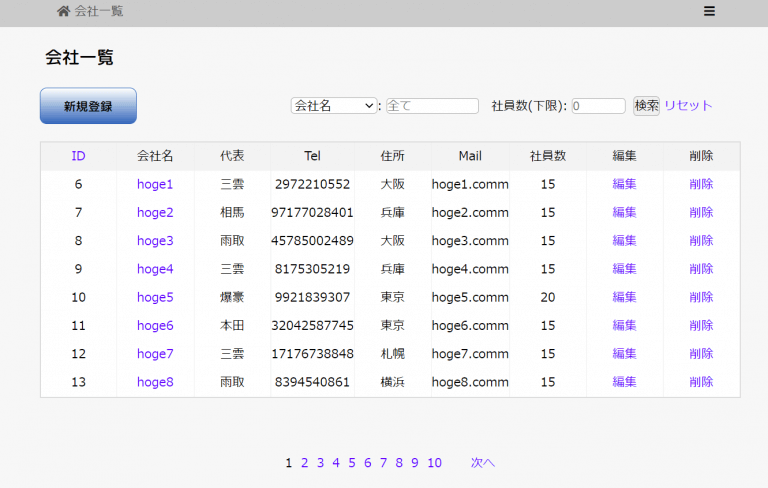Focus the 全て search text field
The width and height of the screenshot is (768, 488).
coord(432,106)
